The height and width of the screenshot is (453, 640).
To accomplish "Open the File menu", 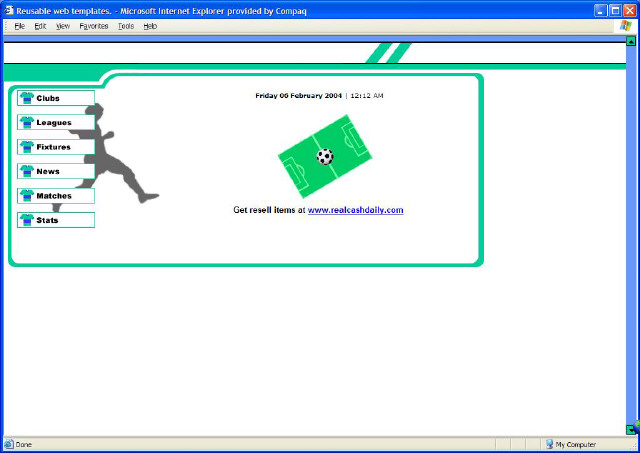I will pyautogui.click(x=19, y=26).
